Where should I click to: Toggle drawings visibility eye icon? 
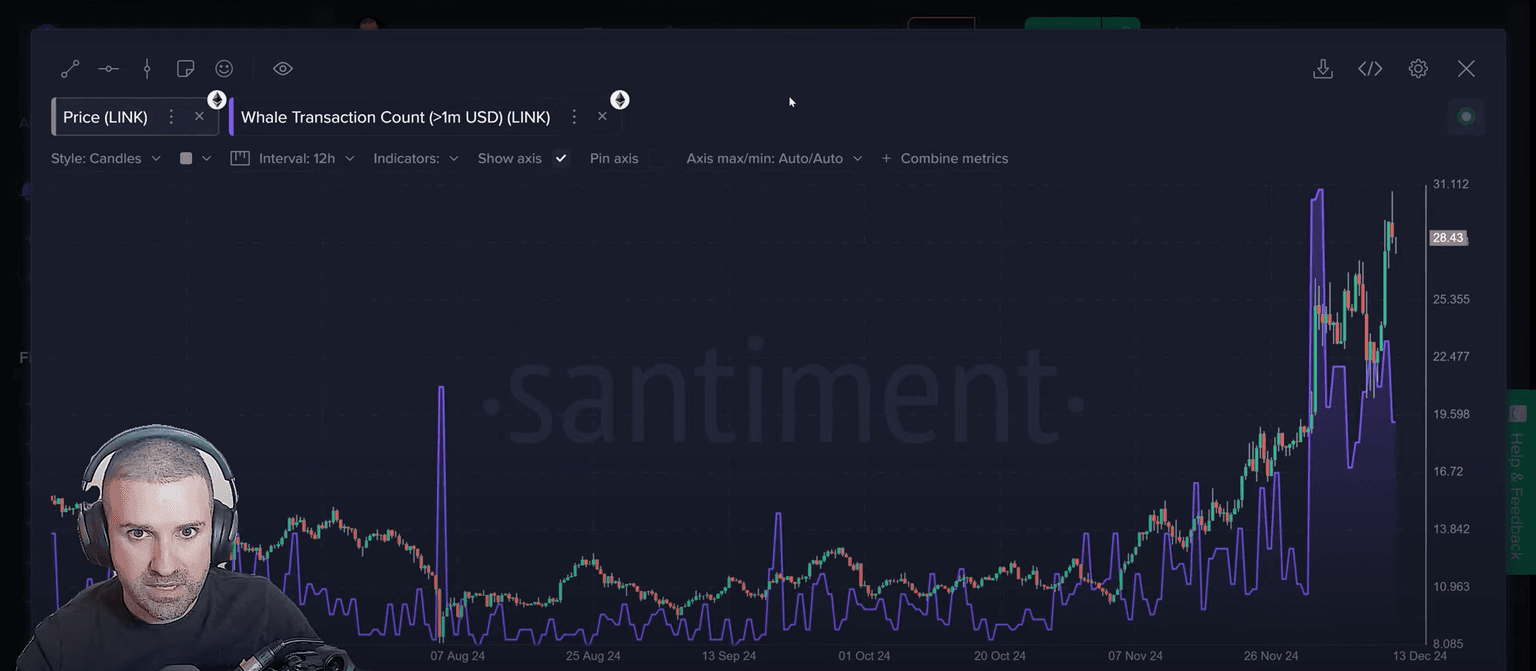pos(283,69)
